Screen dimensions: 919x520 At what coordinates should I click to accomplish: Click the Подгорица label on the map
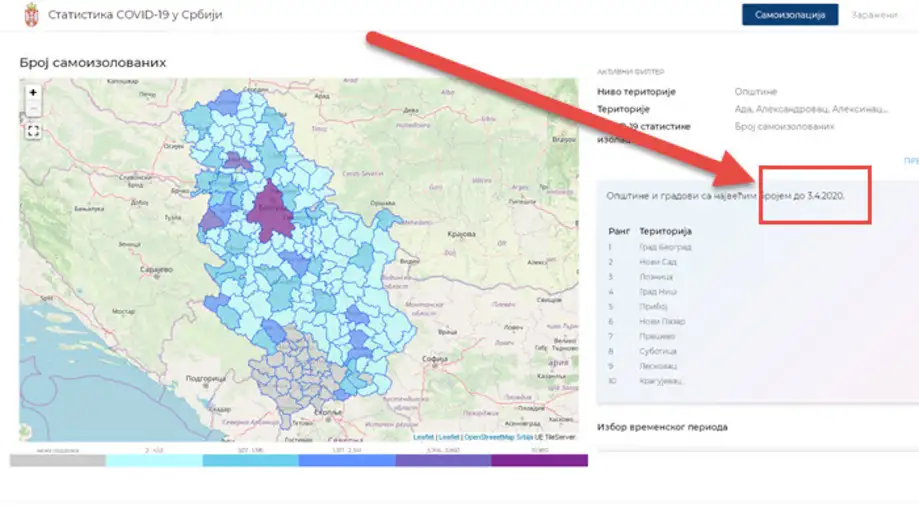[x=206, y=379]
